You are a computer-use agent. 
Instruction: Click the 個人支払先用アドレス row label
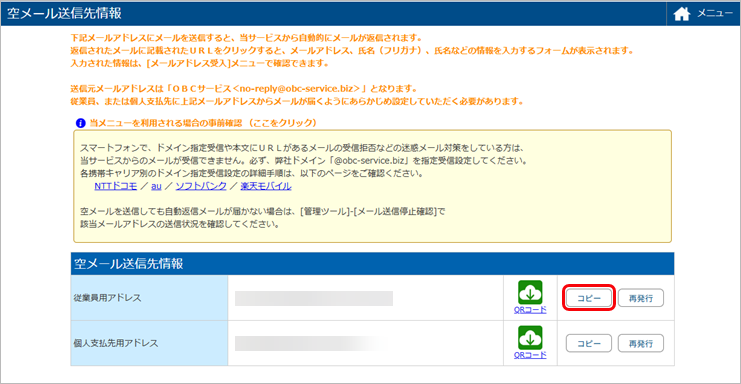point(116,343)
